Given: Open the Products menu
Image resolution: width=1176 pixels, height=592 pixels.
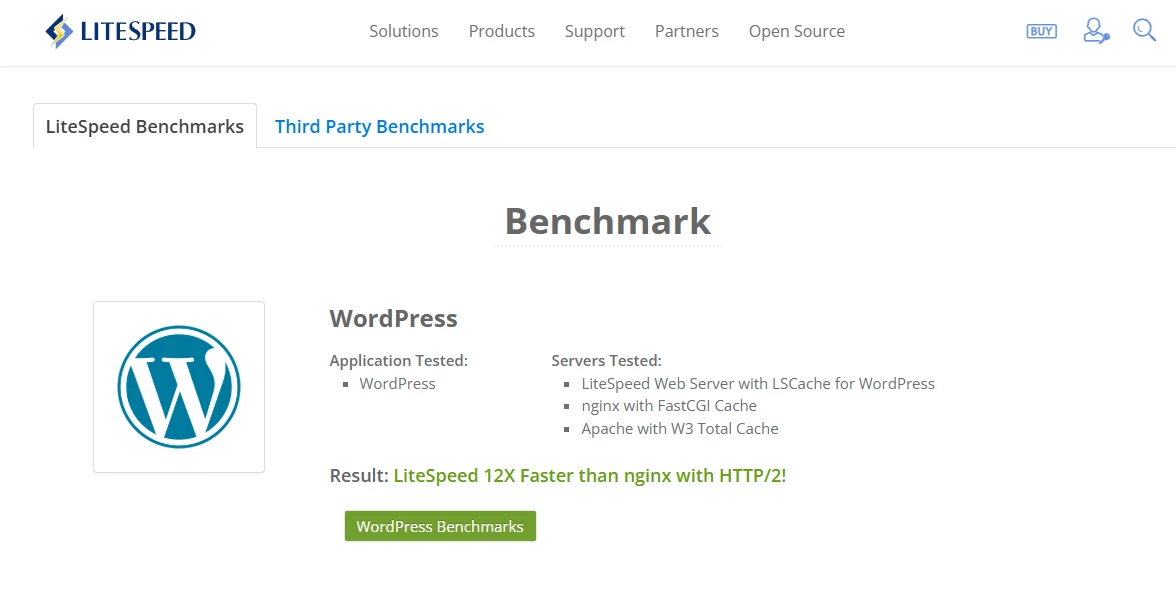Looking at the screenshot, I should 502,32.
